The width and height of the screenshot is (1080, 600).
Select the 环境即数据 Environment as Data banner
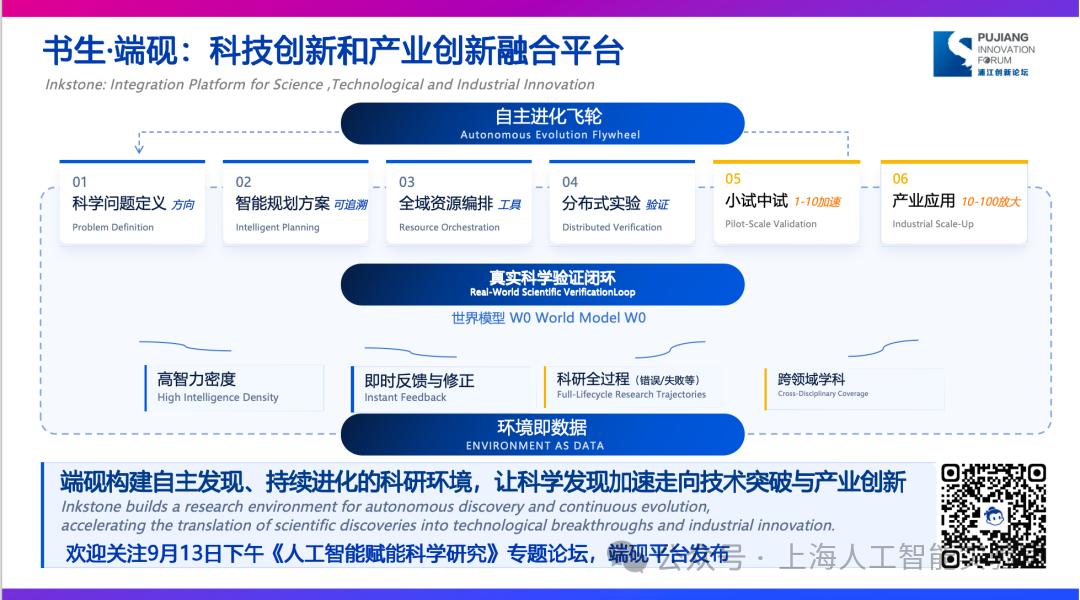[542, 435]
